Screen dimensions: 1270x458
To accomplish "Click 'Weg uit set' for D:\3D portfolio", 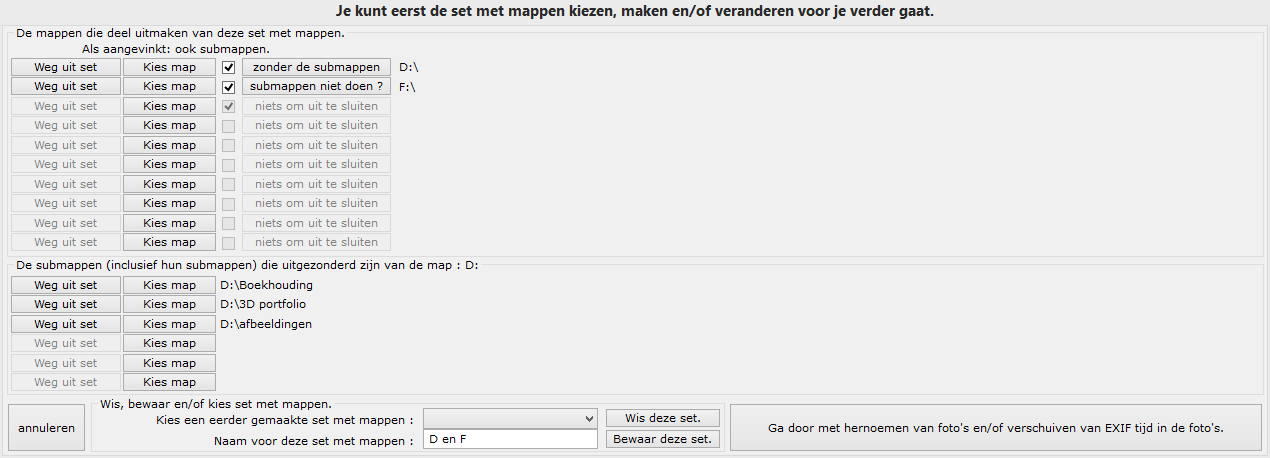I will pos(66,304).
